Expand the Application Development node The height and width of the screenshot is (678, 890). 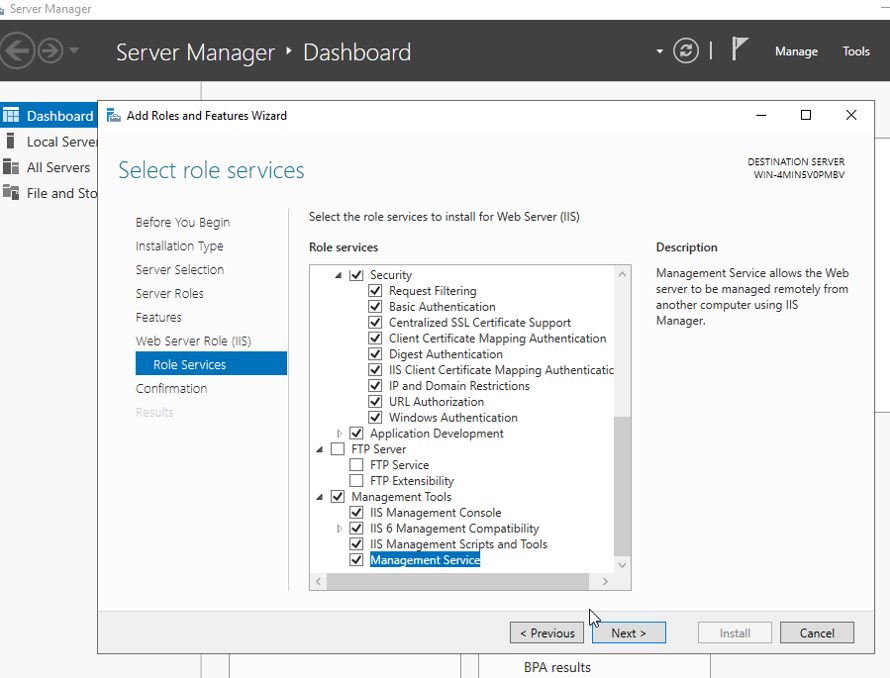[339, 433]
